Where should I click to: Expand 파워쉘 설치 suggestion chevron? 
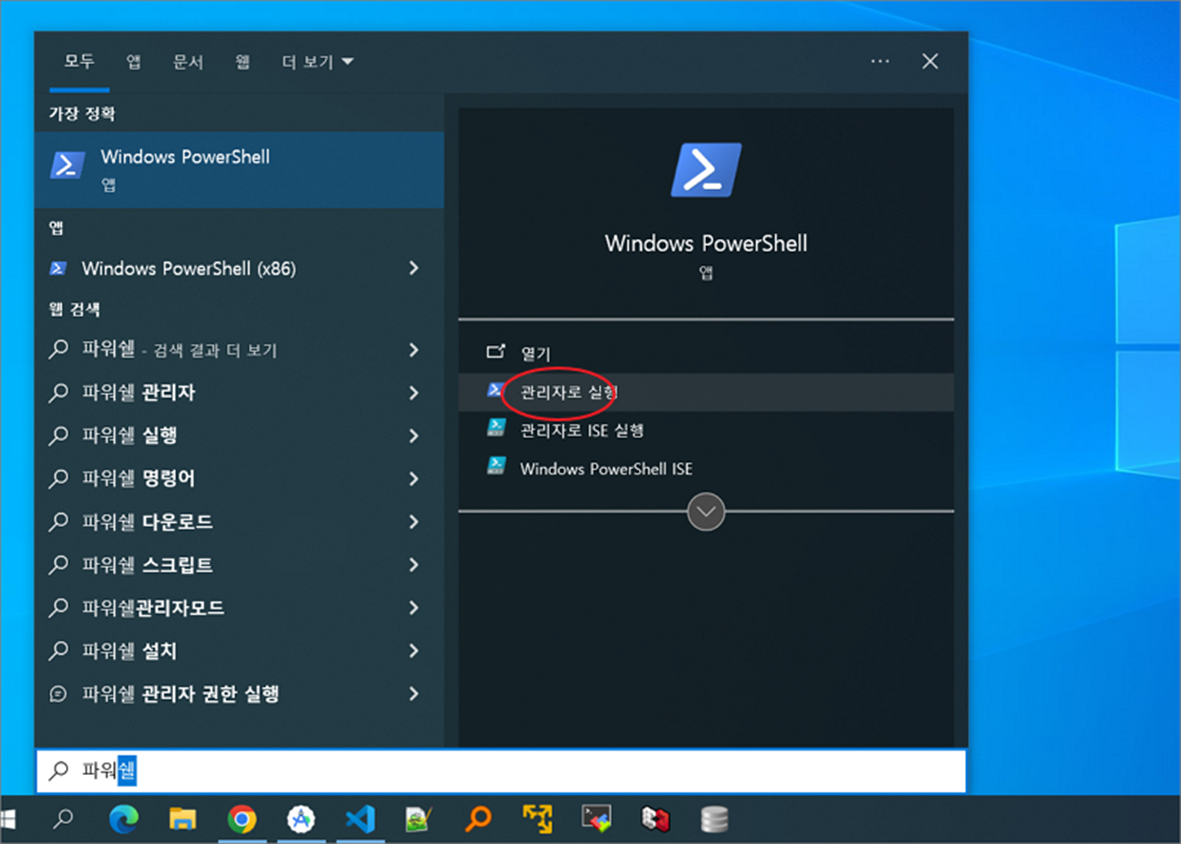[414, 651]
